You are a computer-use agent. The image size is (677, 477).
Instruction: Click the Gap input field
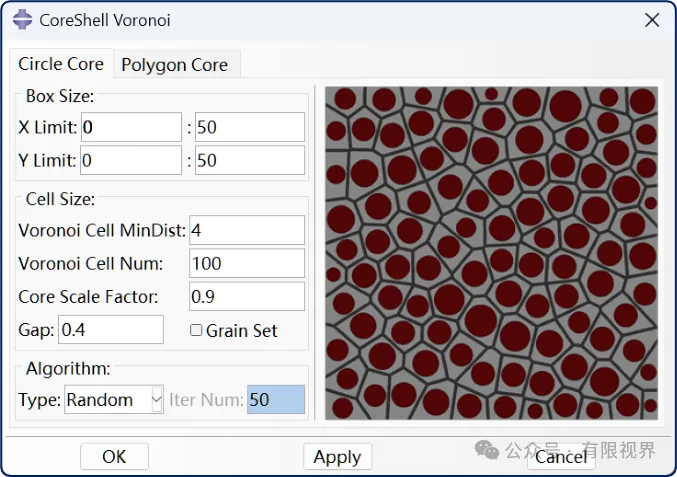[111, 330]
